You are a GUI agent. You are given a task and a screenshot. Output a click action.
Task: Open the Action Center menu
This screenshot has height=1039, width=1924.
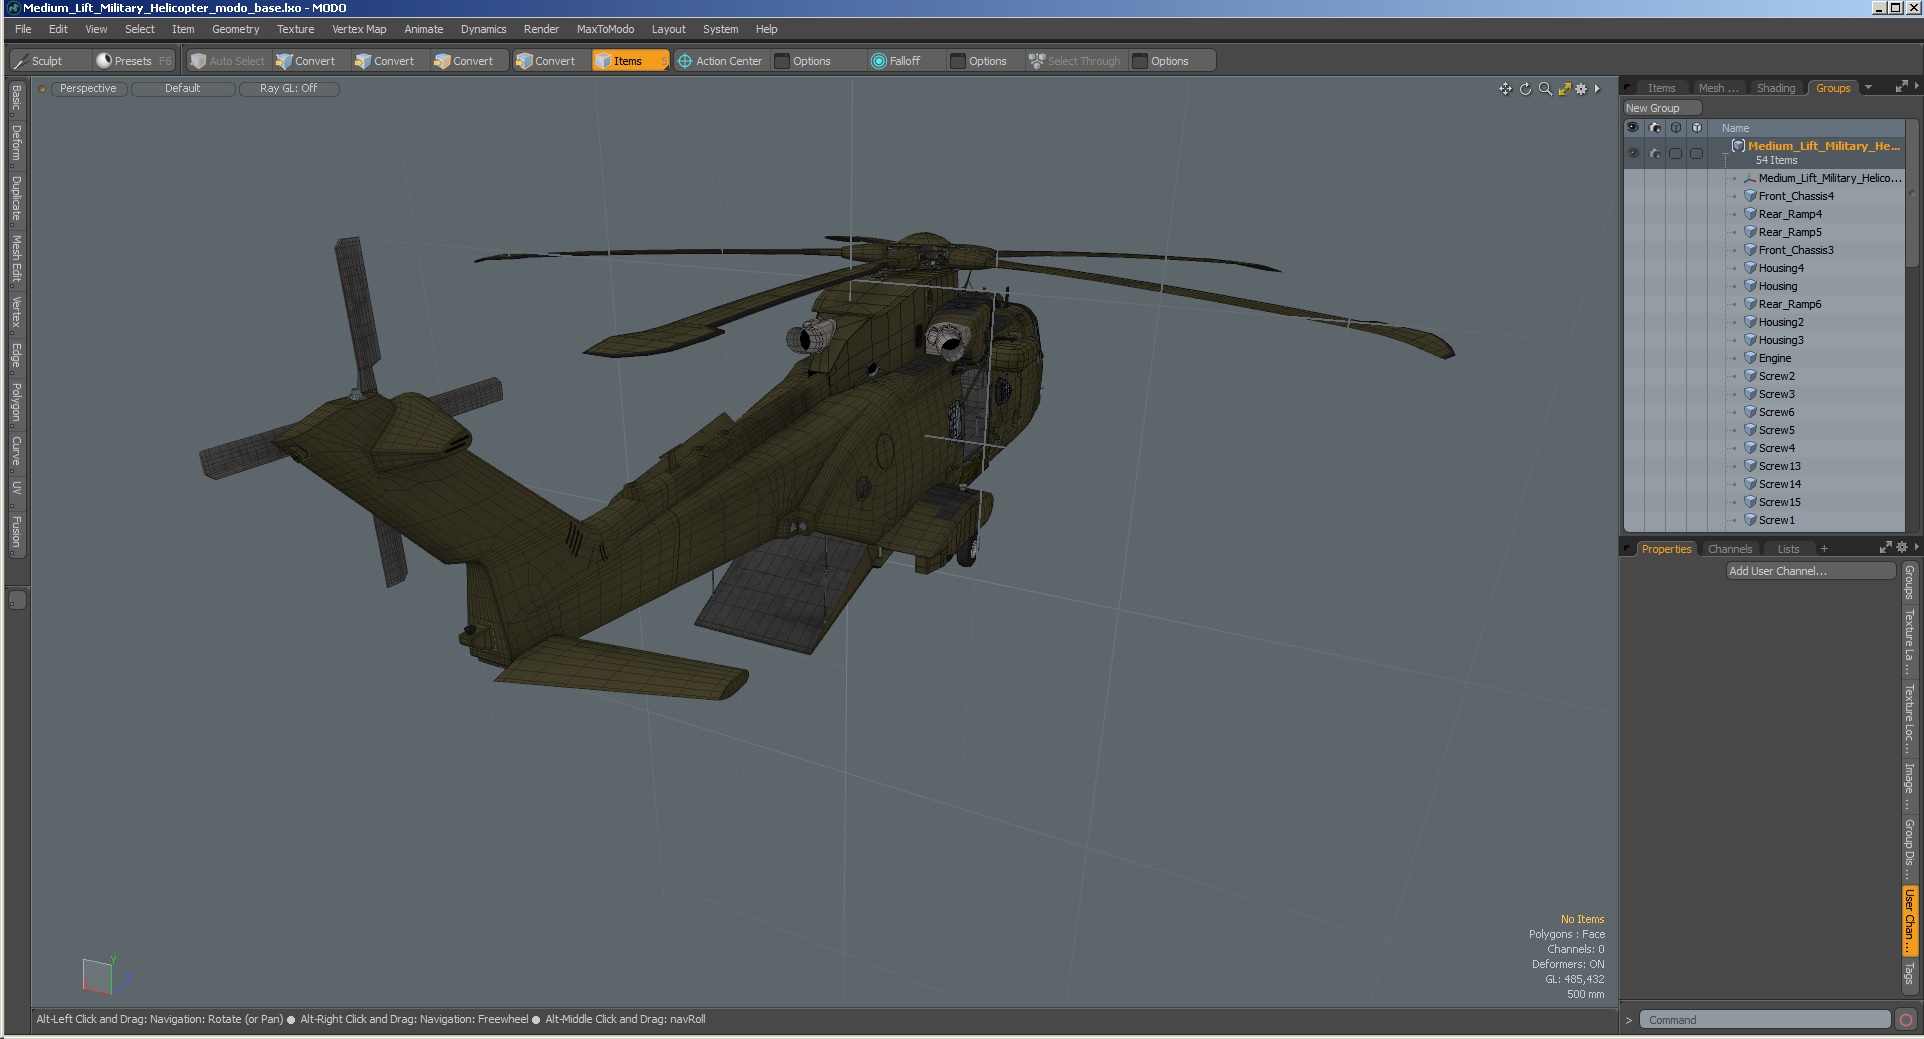(721, 61)
